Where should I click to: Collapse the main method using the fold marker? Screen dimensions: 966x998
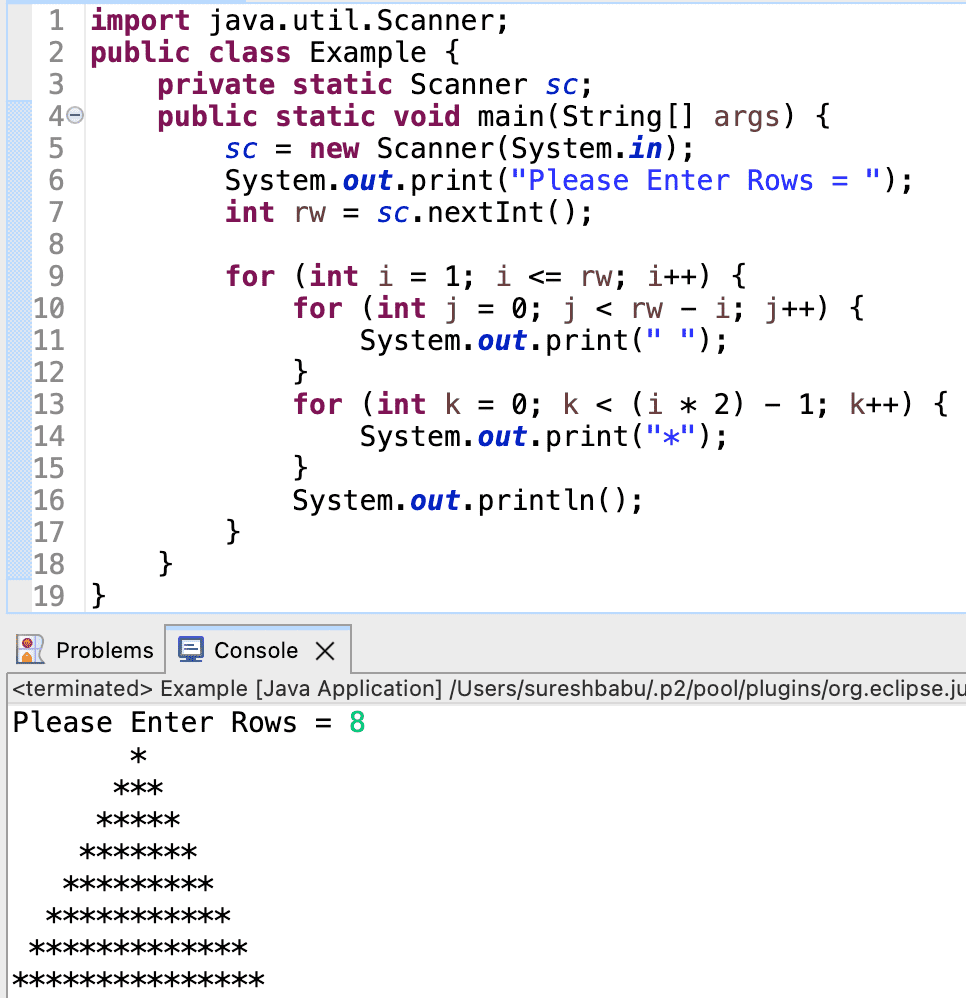72,116
